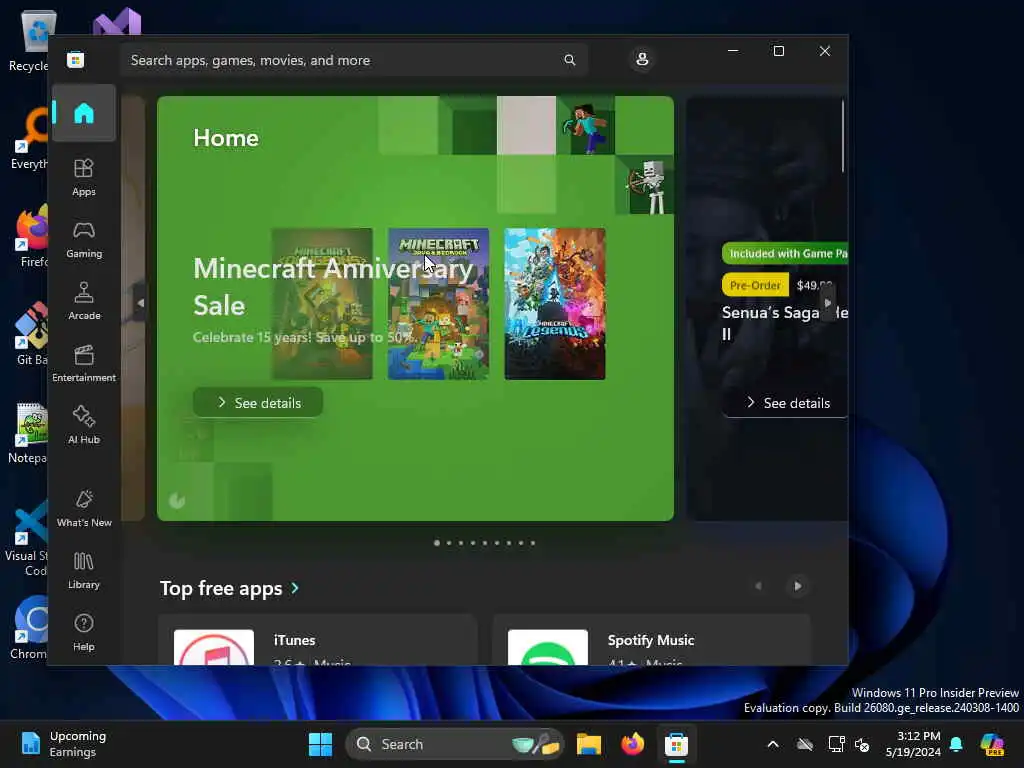Open the Library page
Screen dimensions: 1024x768
tap(84, 570)
